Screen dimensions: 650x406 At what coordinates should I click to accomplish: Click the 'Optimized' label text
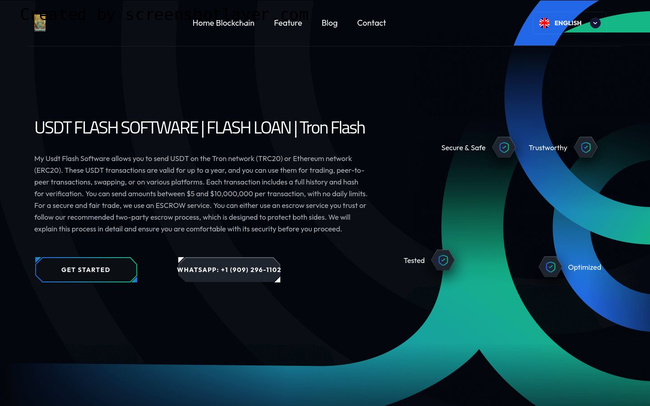tap(585, 267)
